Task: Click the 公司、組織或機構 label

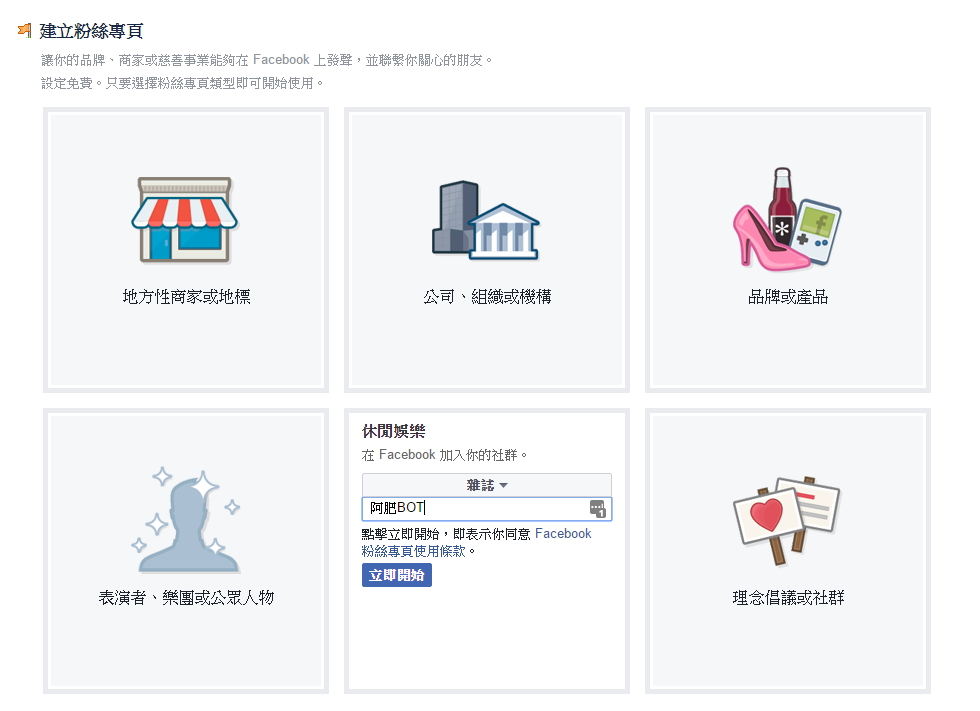Action: click(x=487, y=296)
